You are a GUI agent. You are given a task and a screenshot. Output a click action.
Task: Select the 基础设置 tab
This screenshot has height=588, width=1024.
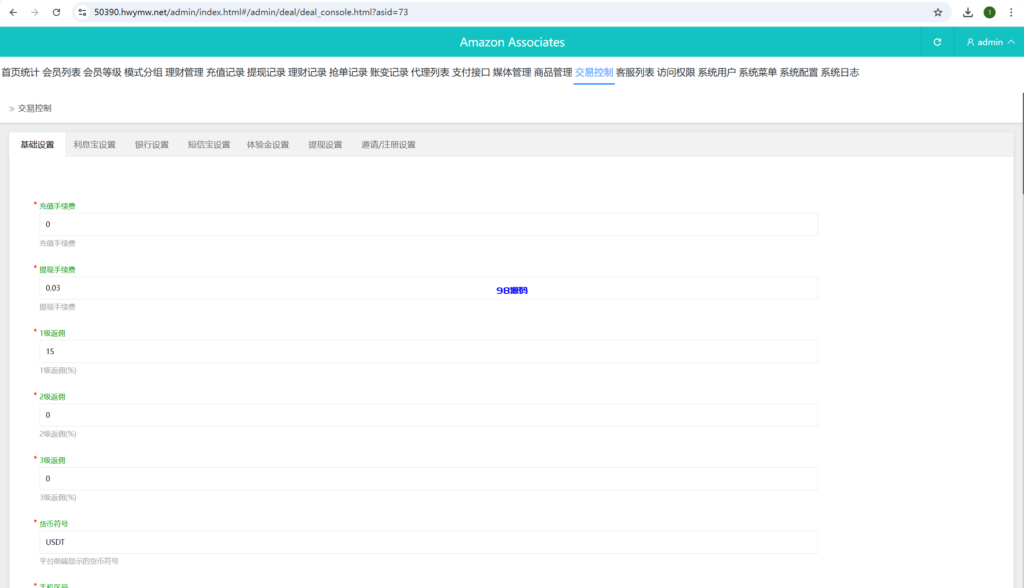(37, 145)
